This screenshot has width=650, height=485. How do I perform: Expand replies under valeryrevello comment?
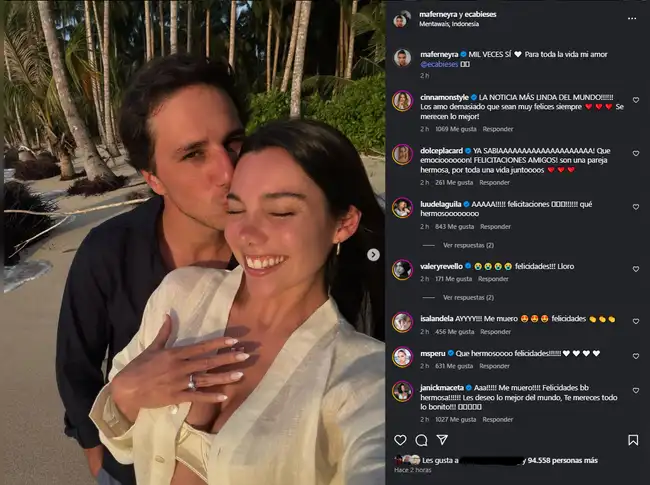pos(468,298)
